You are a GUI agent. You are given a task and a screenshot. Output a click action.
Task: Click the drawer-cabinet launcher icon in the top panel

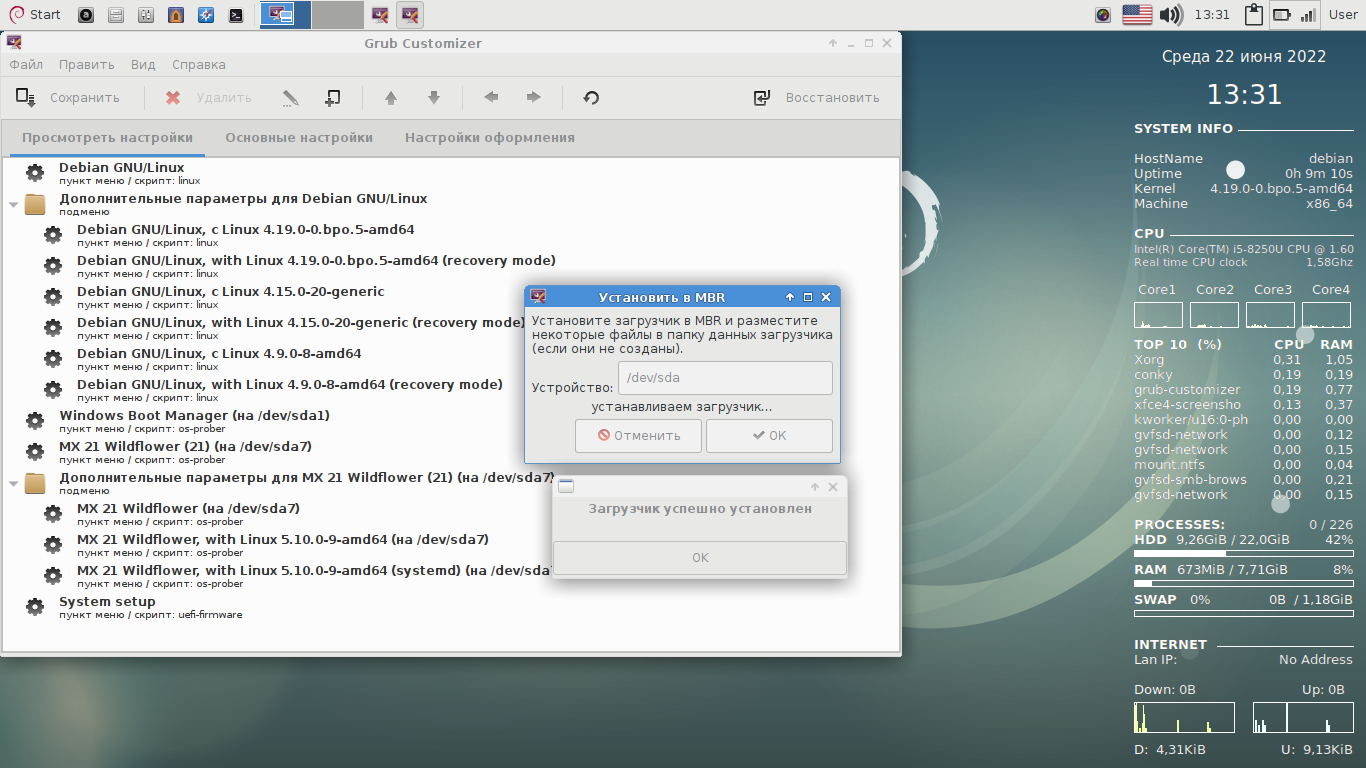tap(116, 15)
